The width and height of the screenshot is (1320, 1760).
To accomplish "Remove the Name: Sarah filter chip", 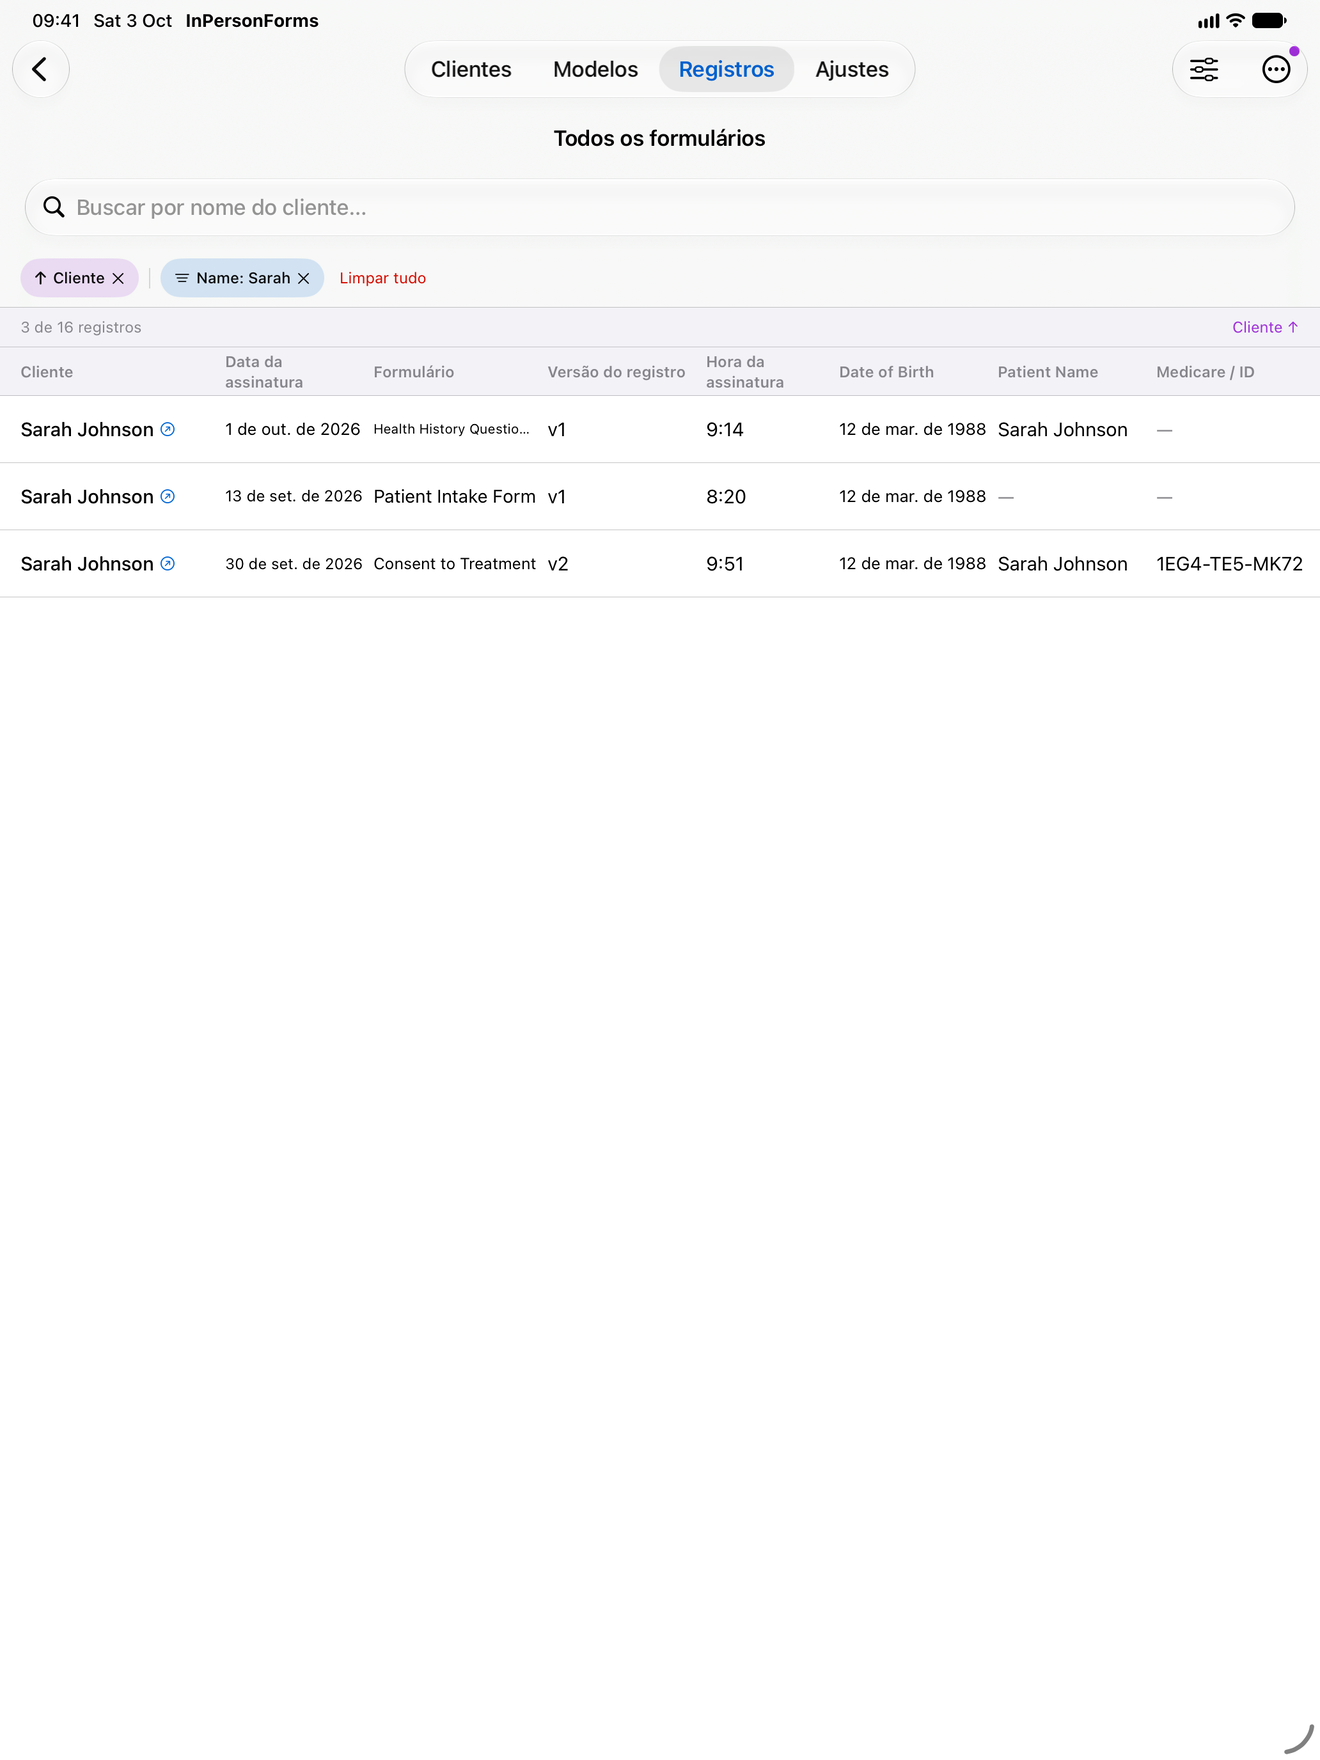I will [x=304, y=278].
